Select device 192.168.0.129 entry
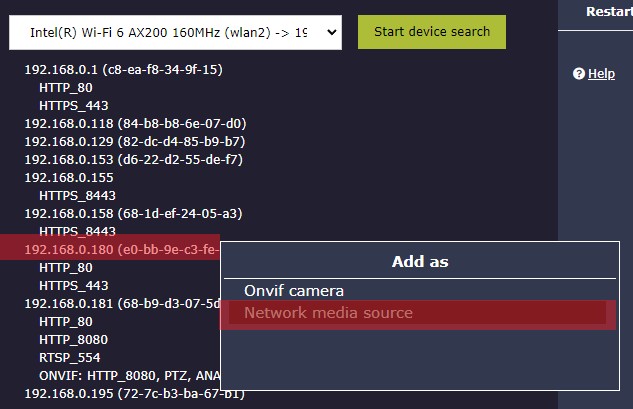 tap(134, 142)
